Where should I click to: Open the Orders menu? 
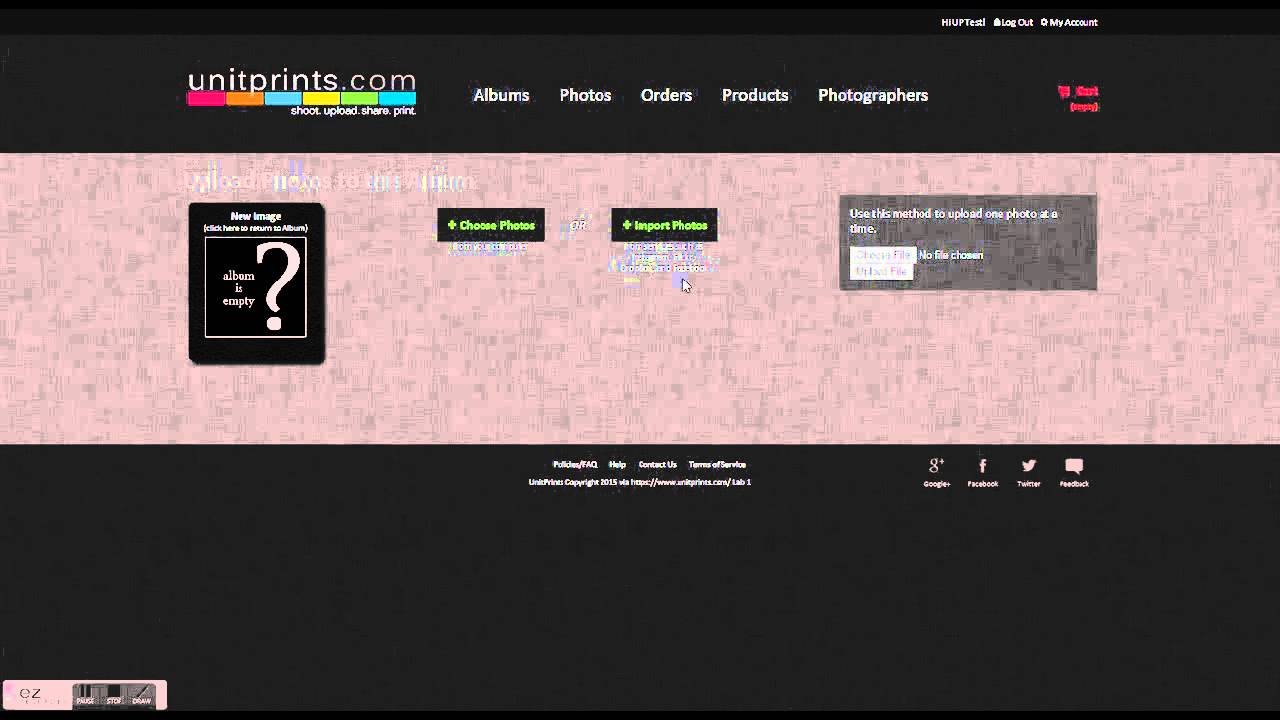click(666, 95)
